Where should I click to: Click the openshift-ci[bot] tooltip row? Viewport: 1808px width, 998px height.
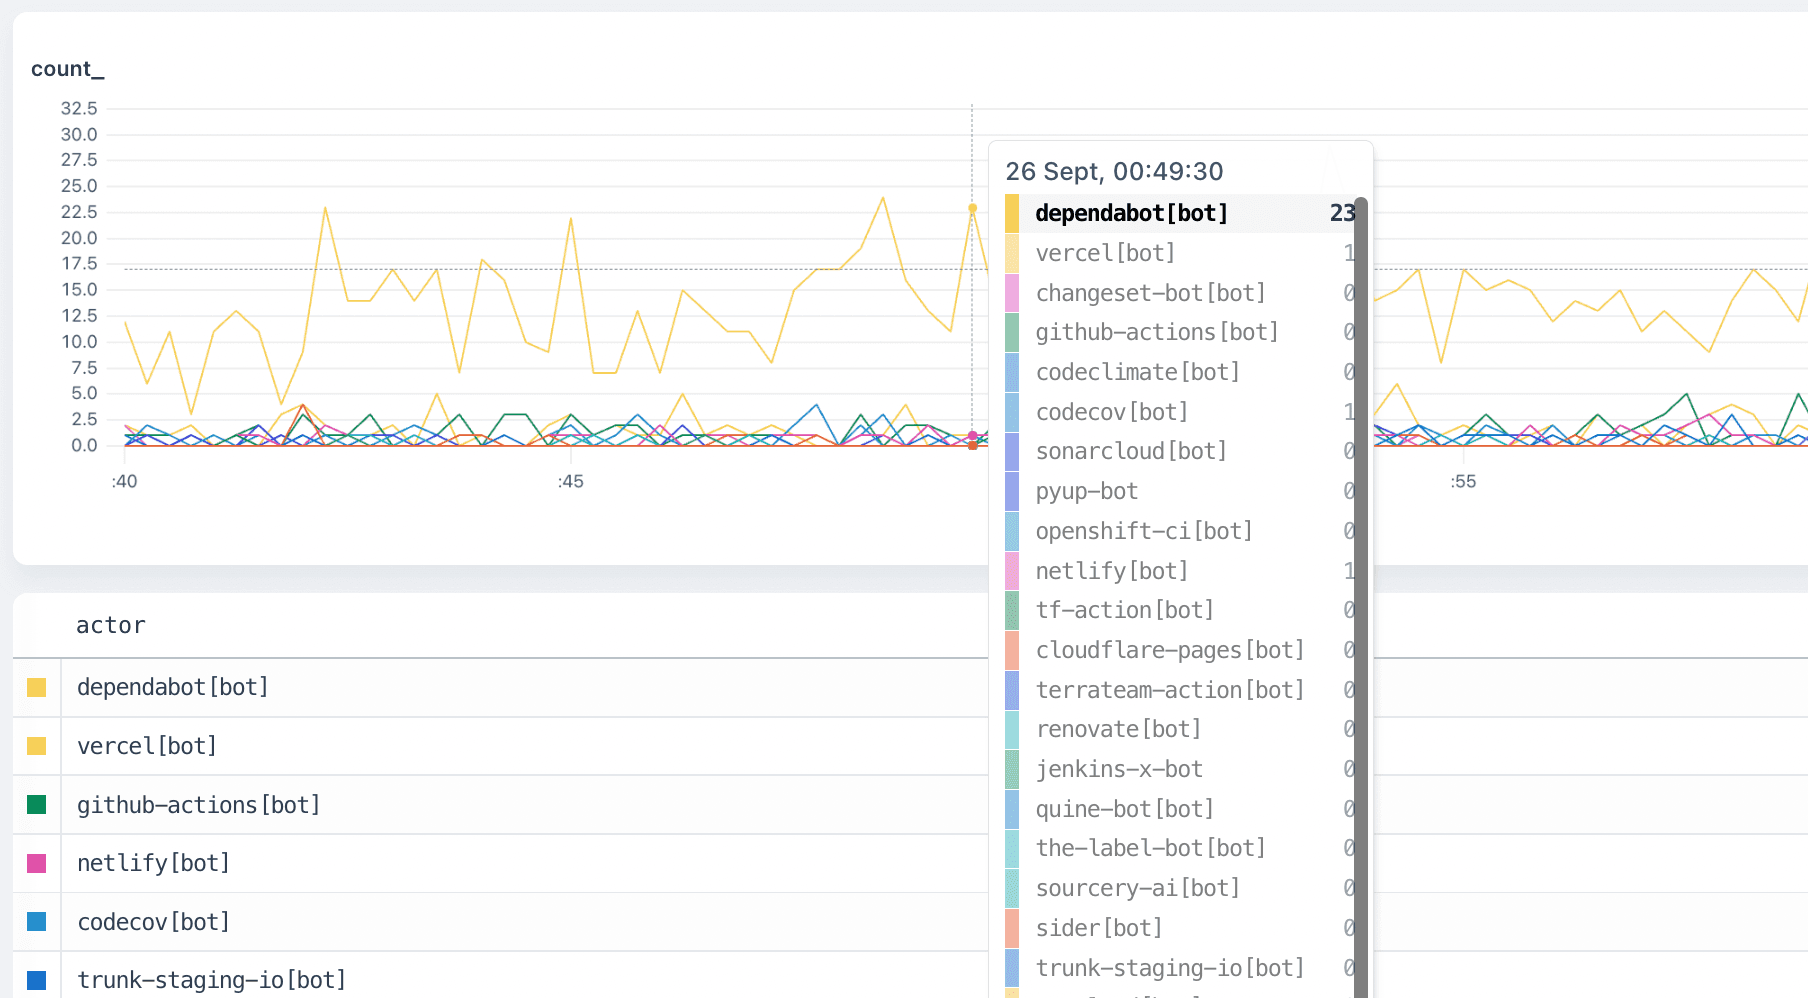point(1144,531)
